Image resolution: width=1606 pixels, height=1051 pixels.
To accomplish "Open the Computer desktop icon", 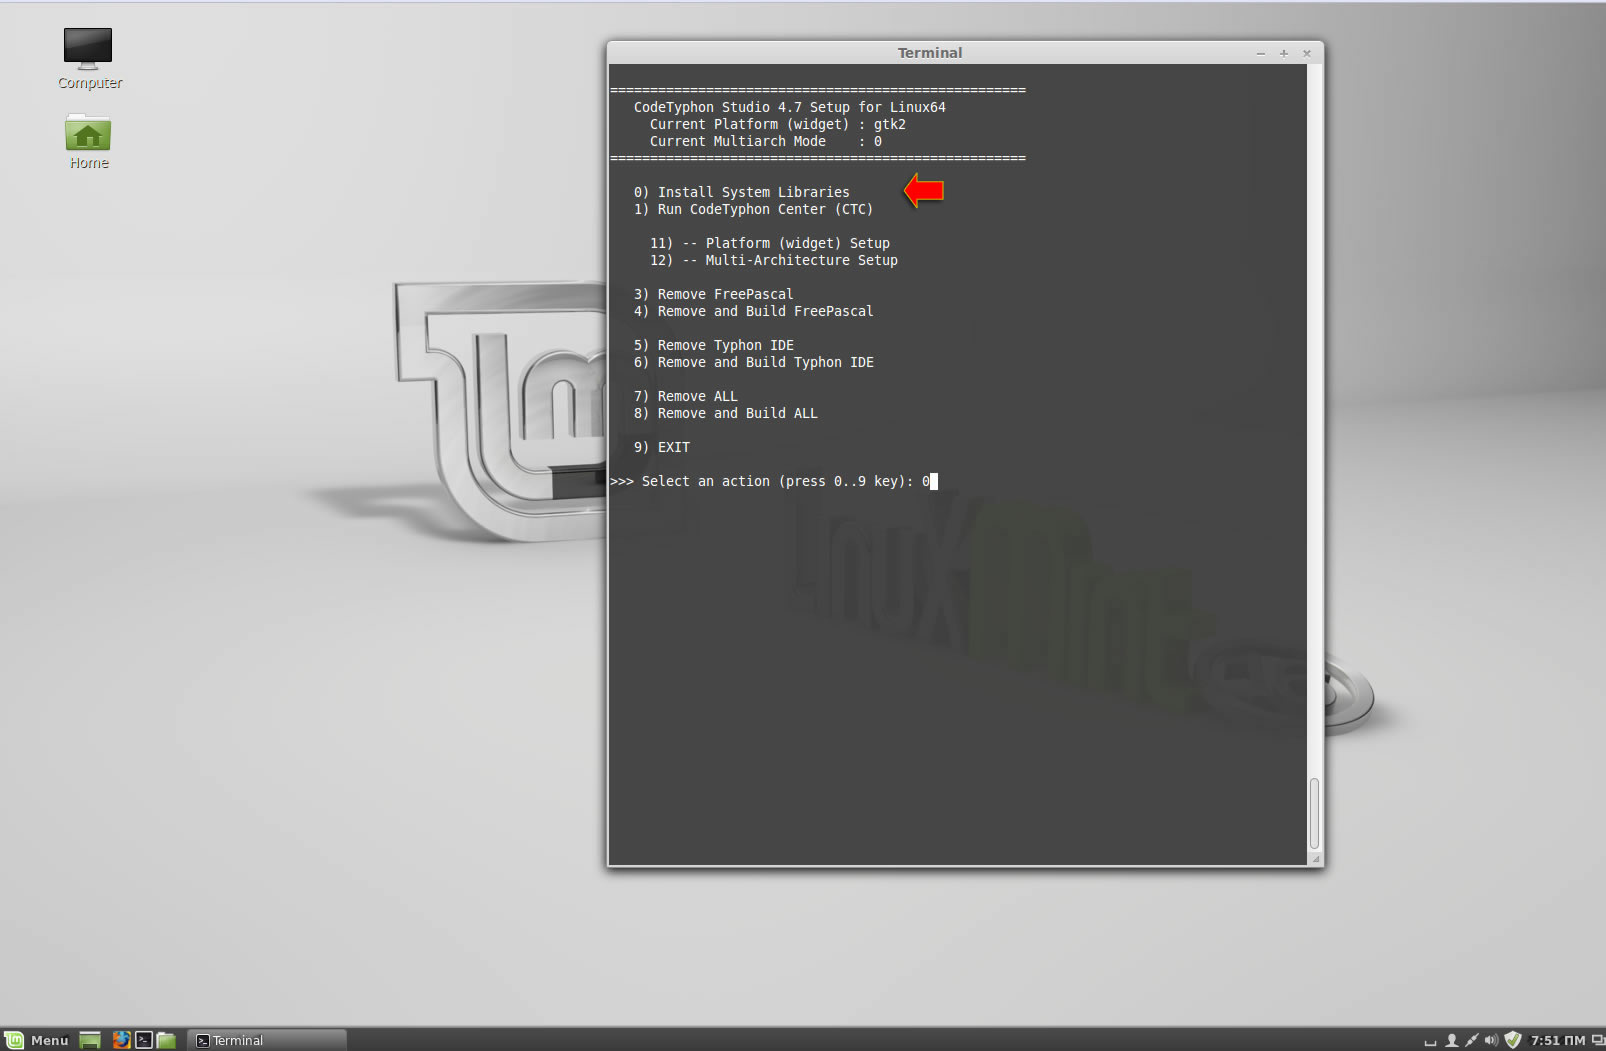I will pyautogui.click(x=88, y=59).
